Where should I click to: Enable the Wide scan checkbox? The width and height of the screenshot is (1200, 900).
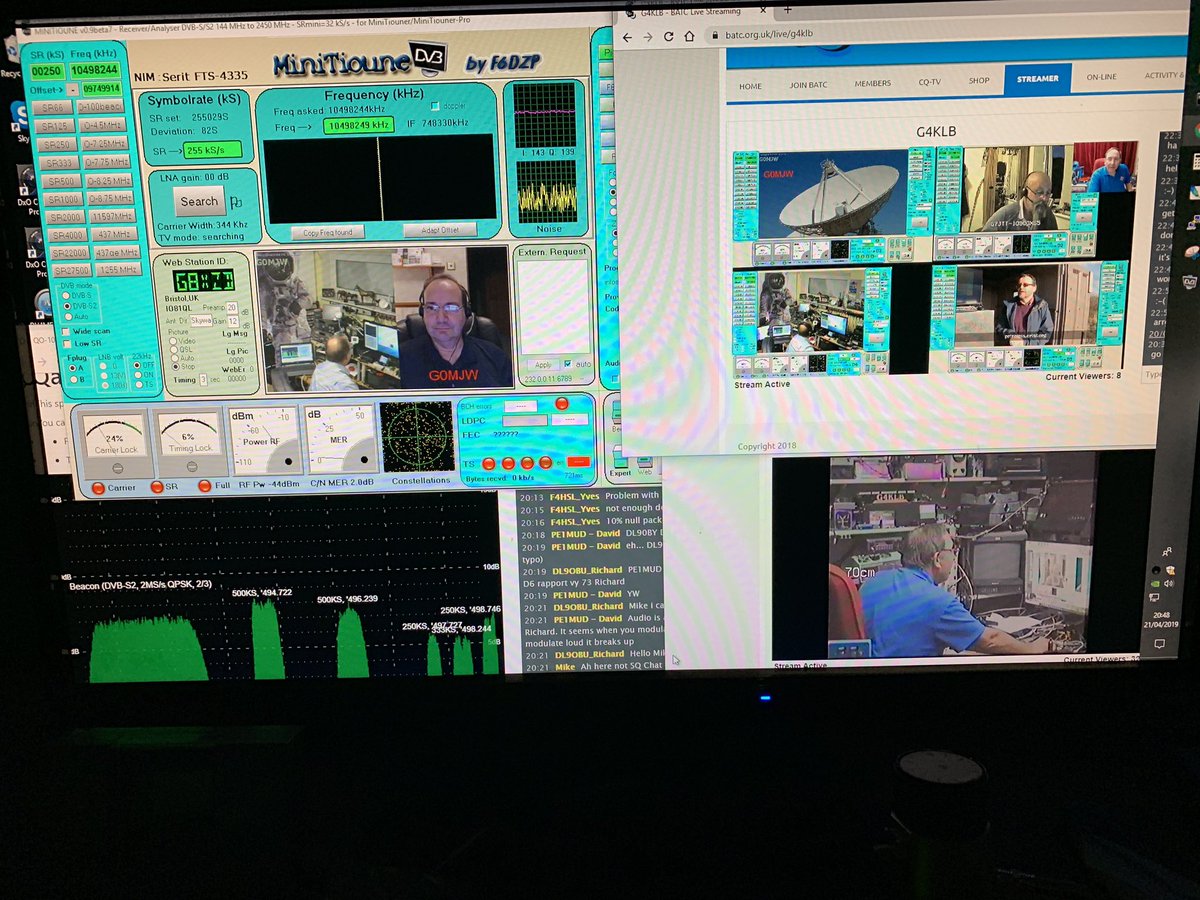coord(66,331)
